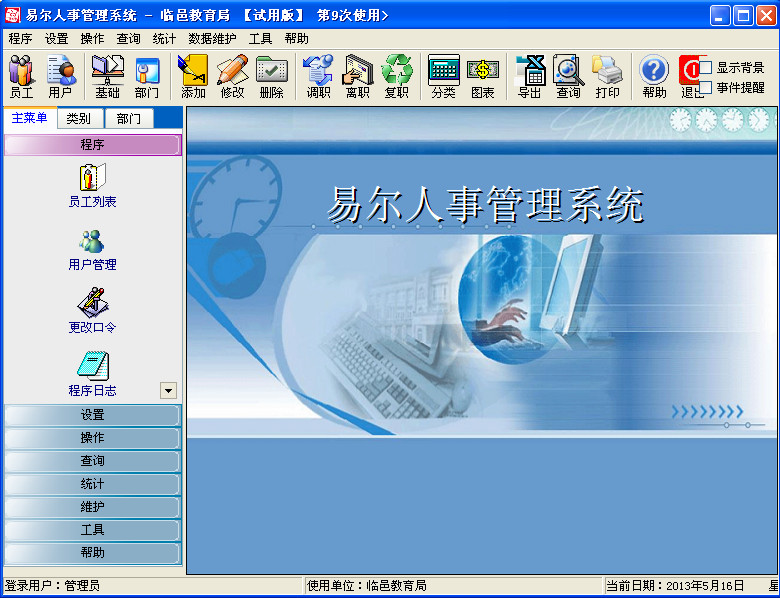Expand the 操作 sidebar section

pos(93,438)
